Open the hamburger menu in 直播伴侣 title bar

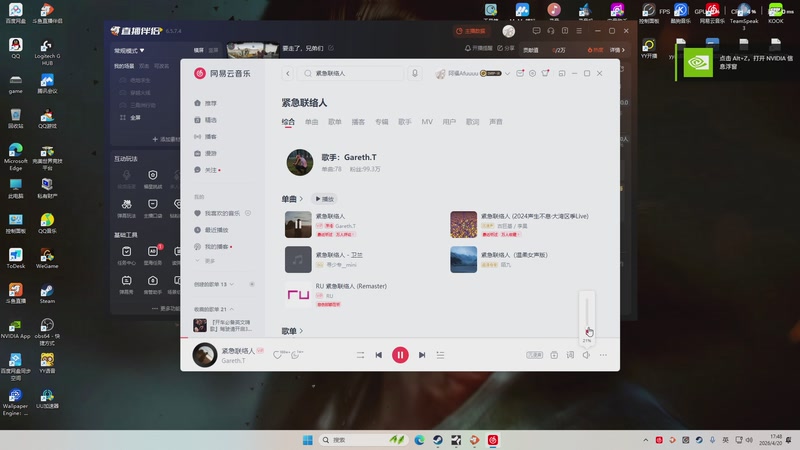[x=579, y=31]
